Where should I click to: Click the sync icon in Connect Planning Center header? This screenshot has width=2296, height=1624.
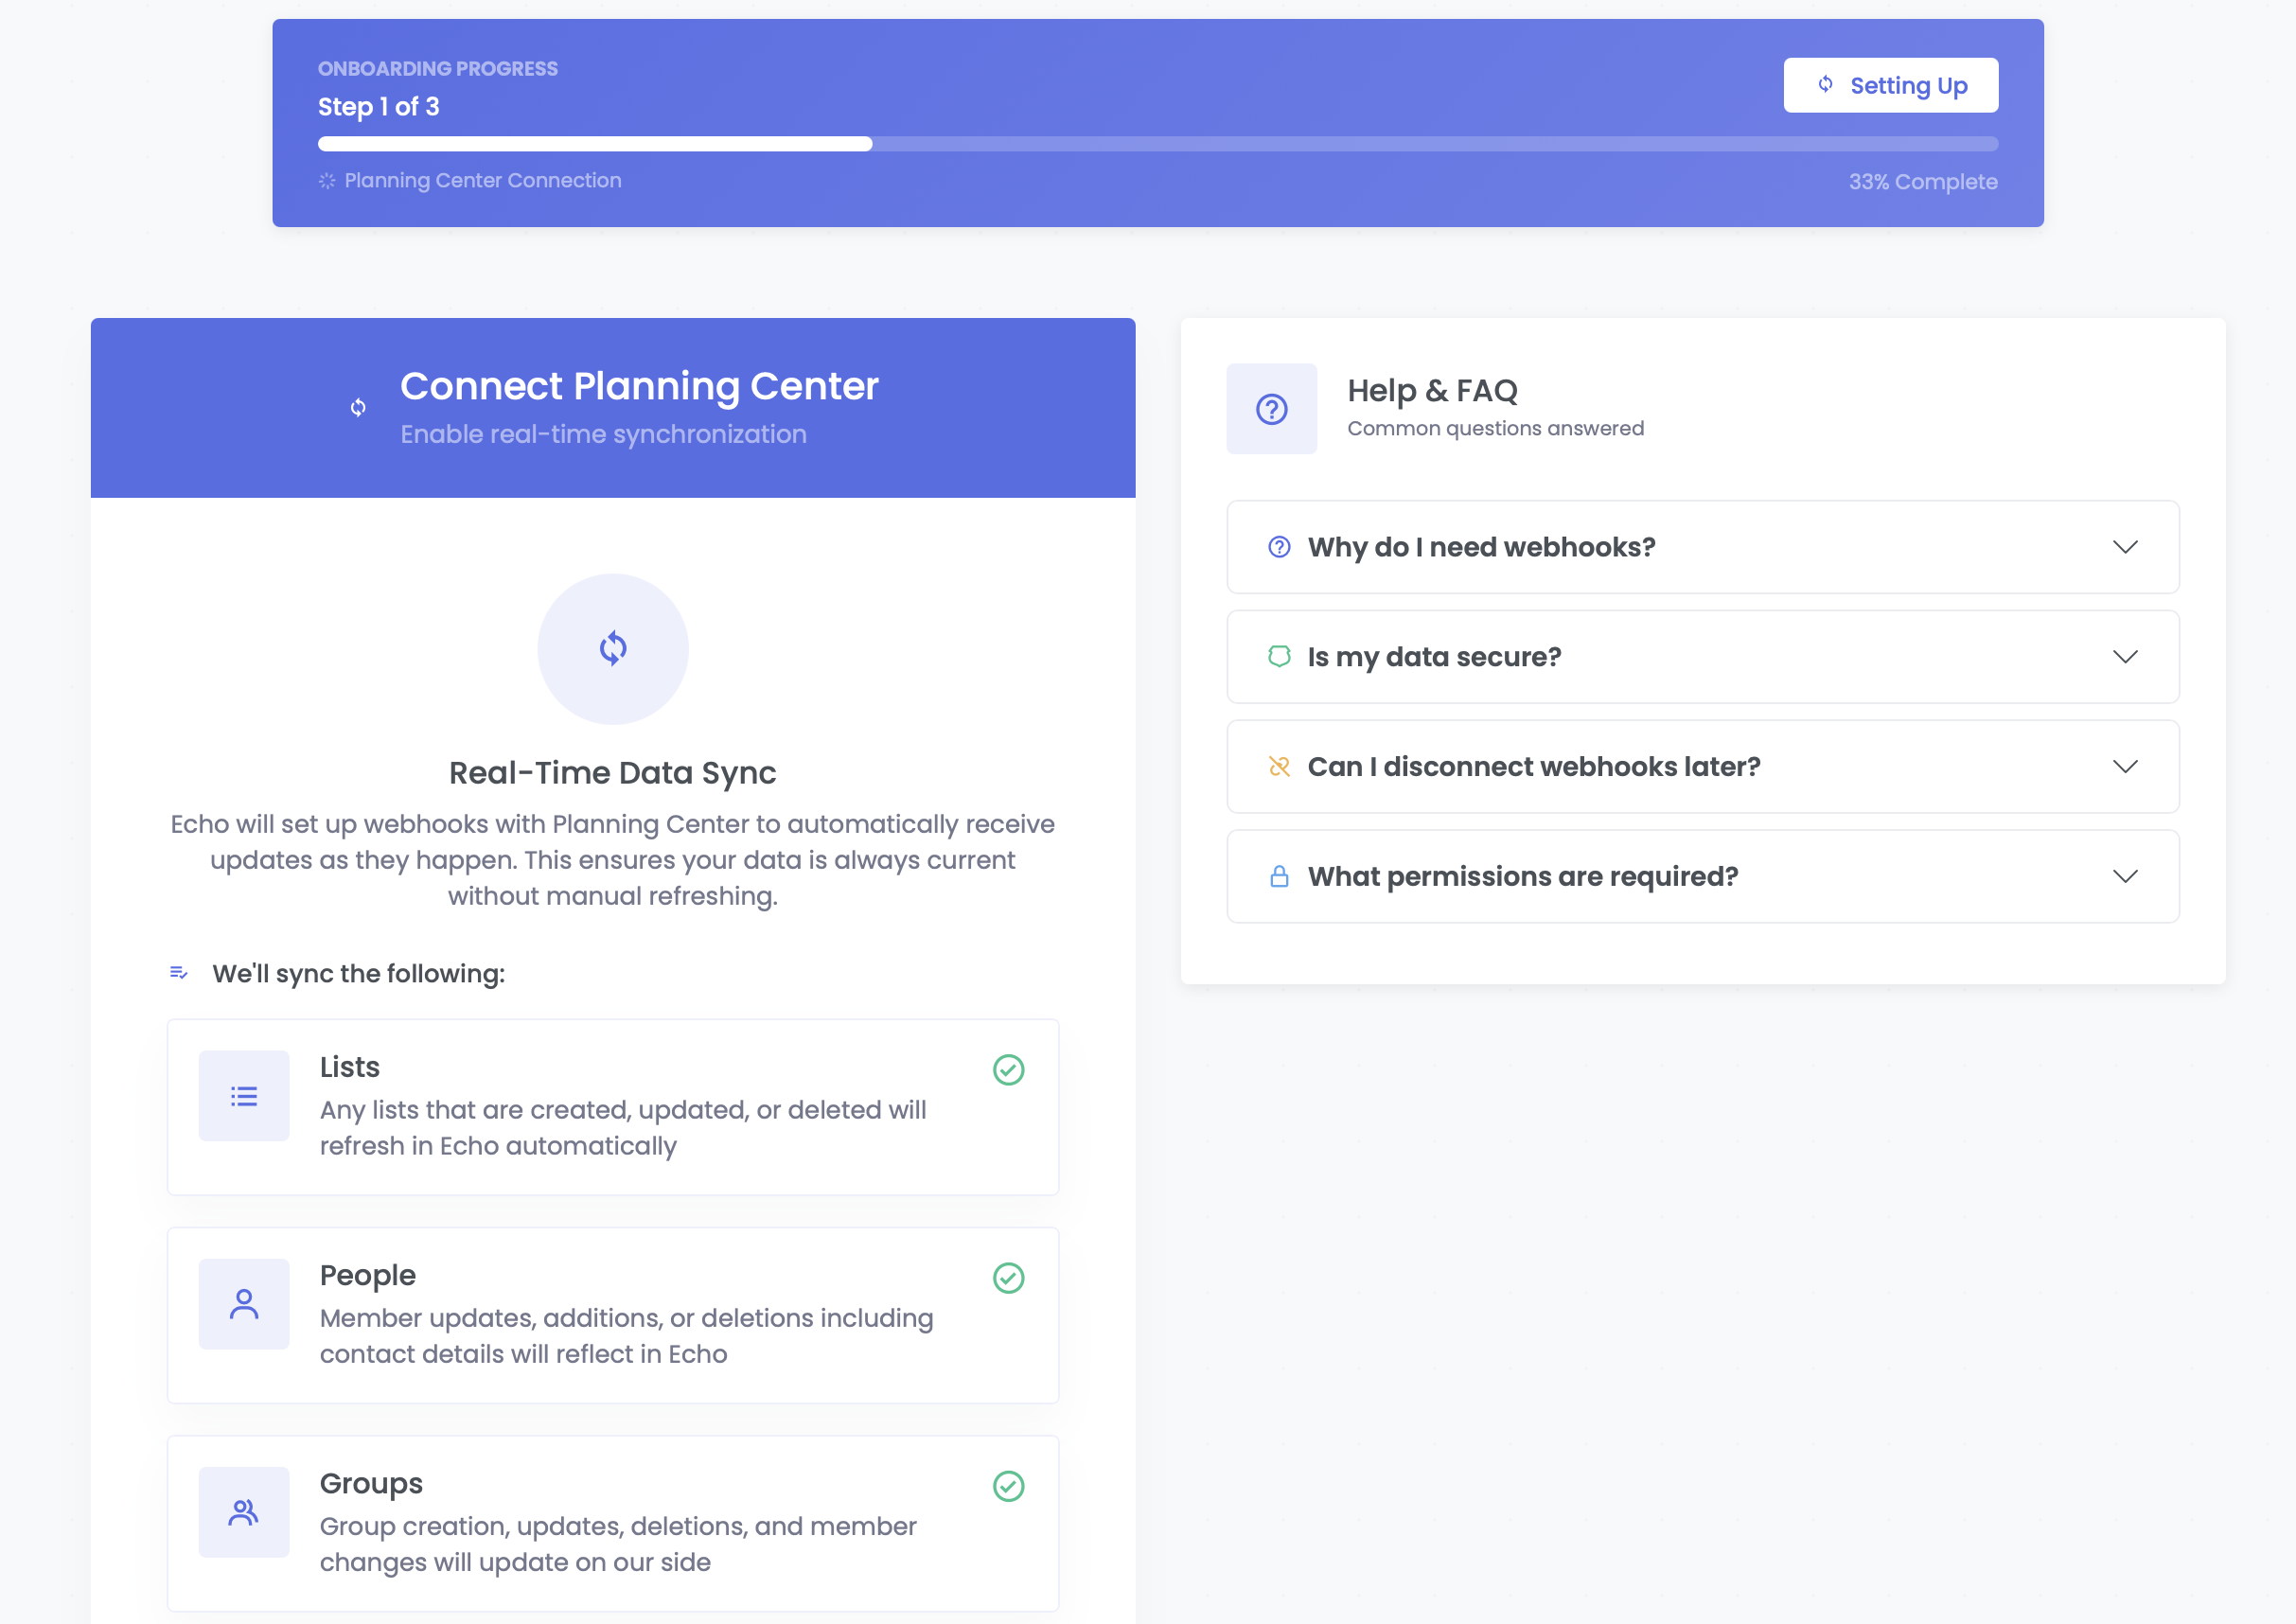coord(358,408)
